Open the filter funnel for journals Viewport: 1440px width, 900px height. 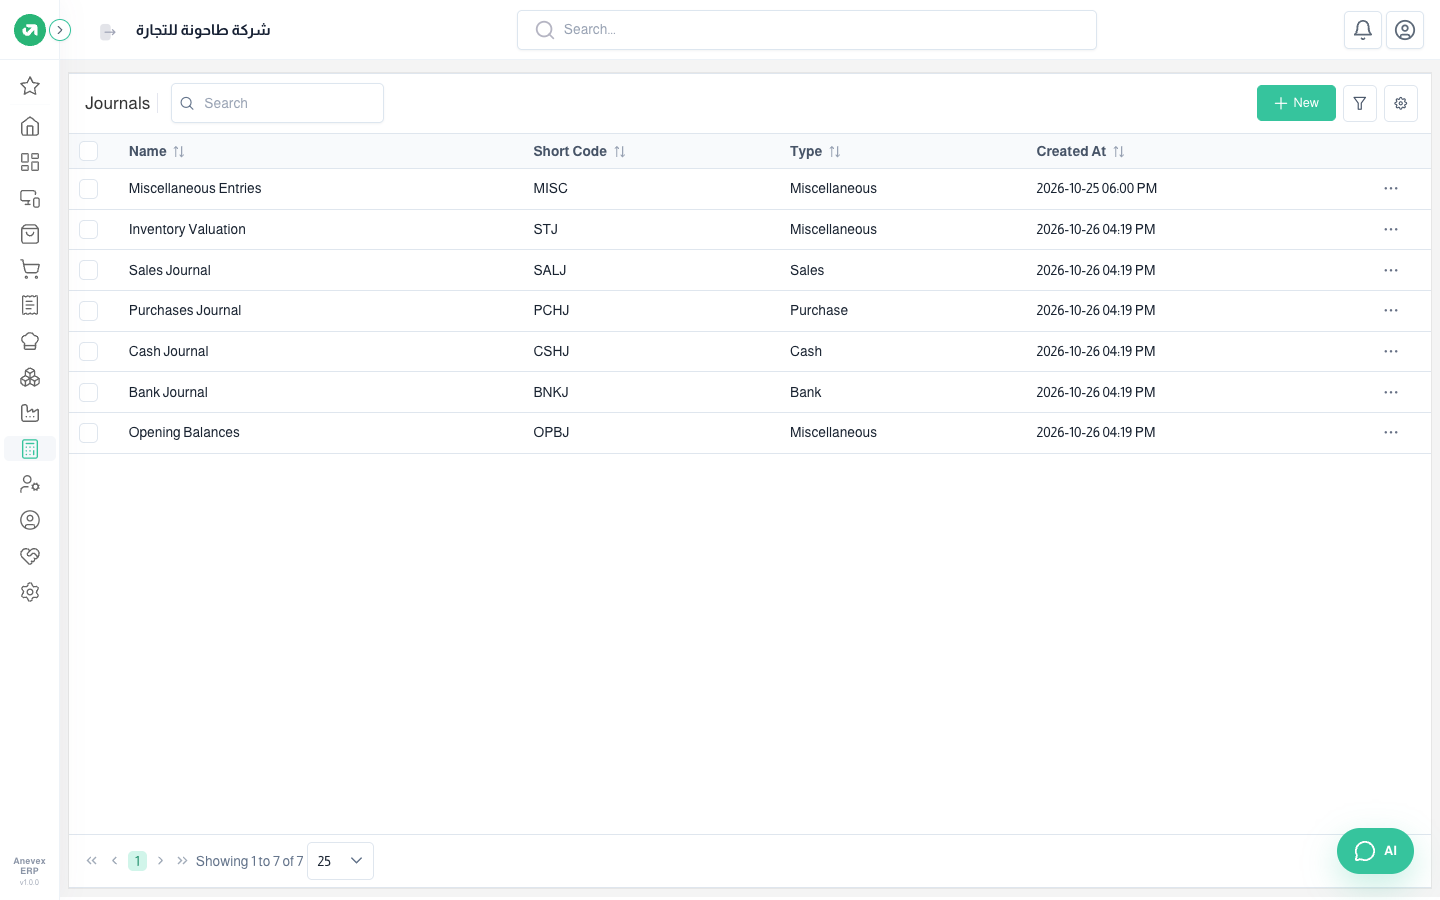(1360, 103)
